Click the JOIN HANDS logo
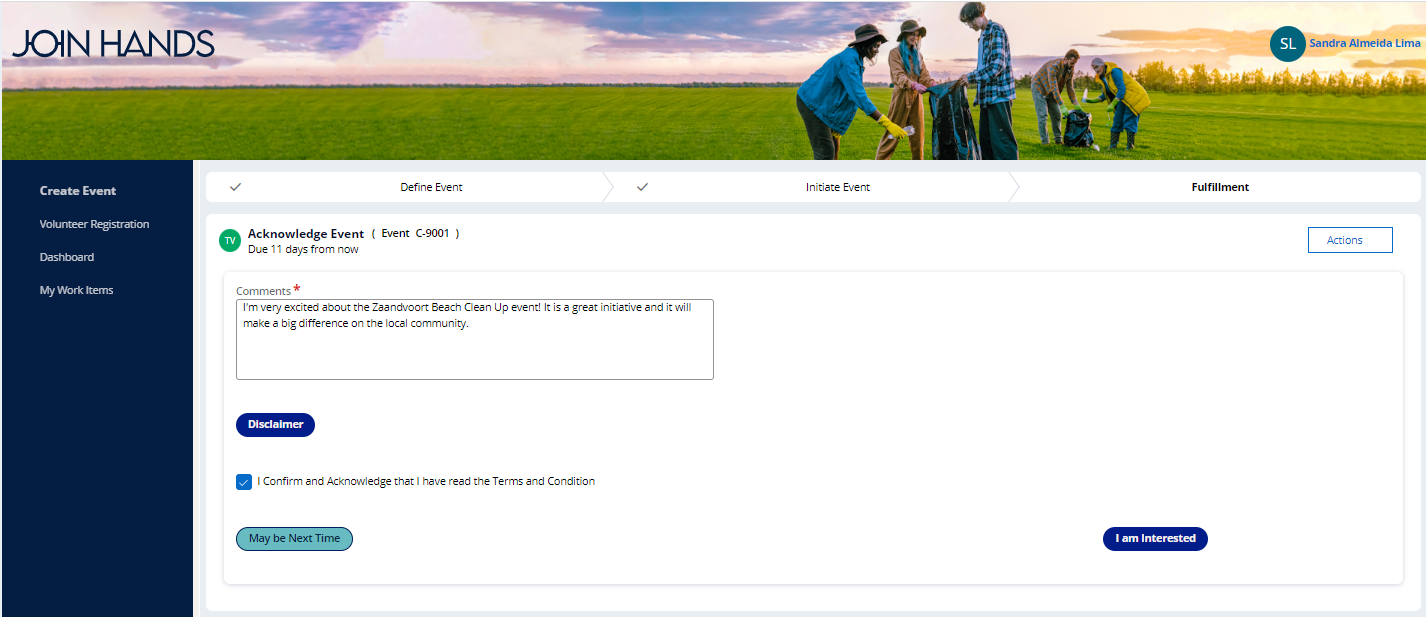This screenshot has width=1426, height=617. (x=113, y=43)
